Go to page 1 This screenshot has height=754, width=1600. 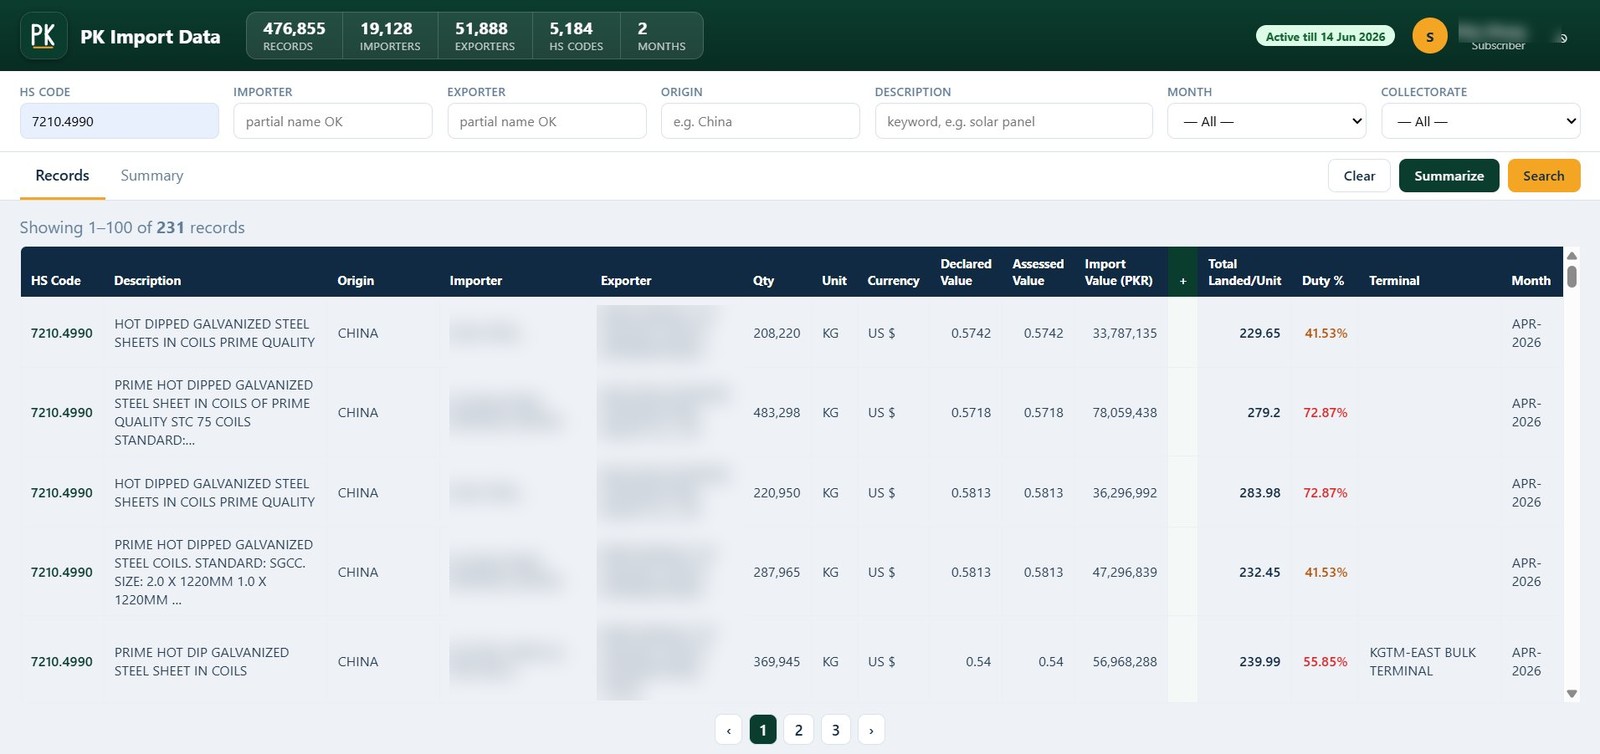(x=763, y=730)
